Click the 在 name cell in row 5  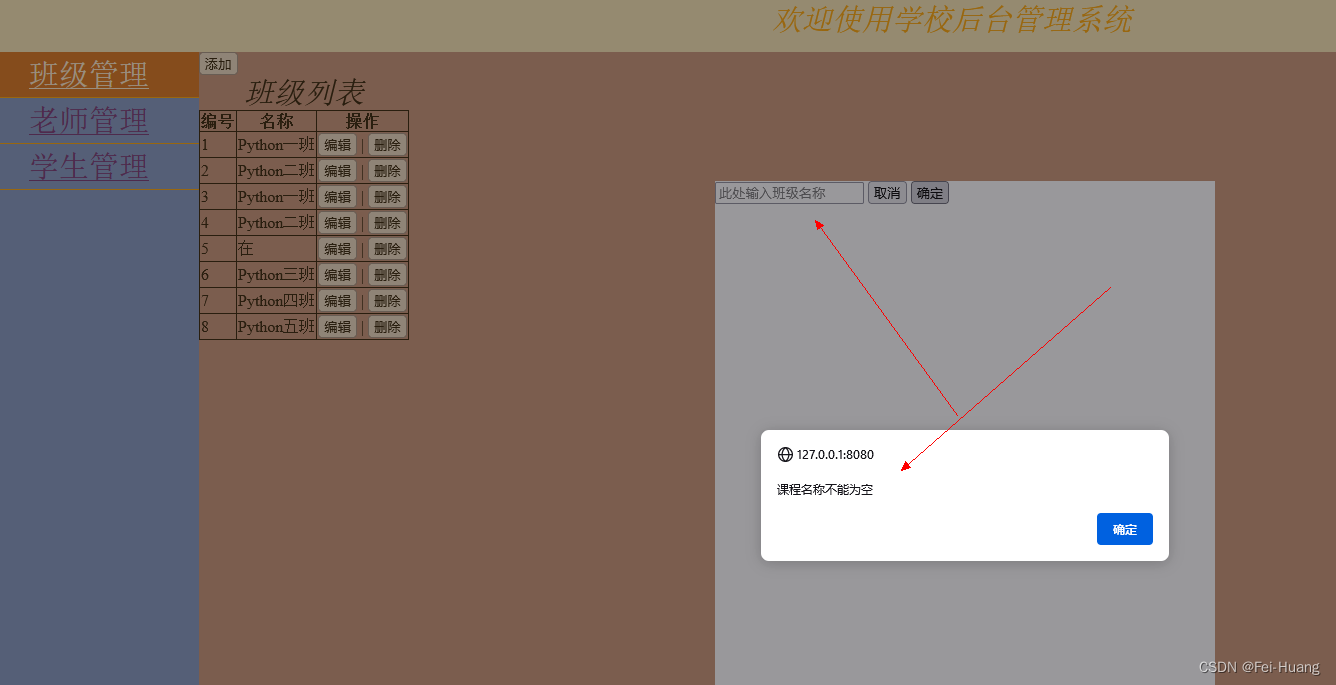277,249
